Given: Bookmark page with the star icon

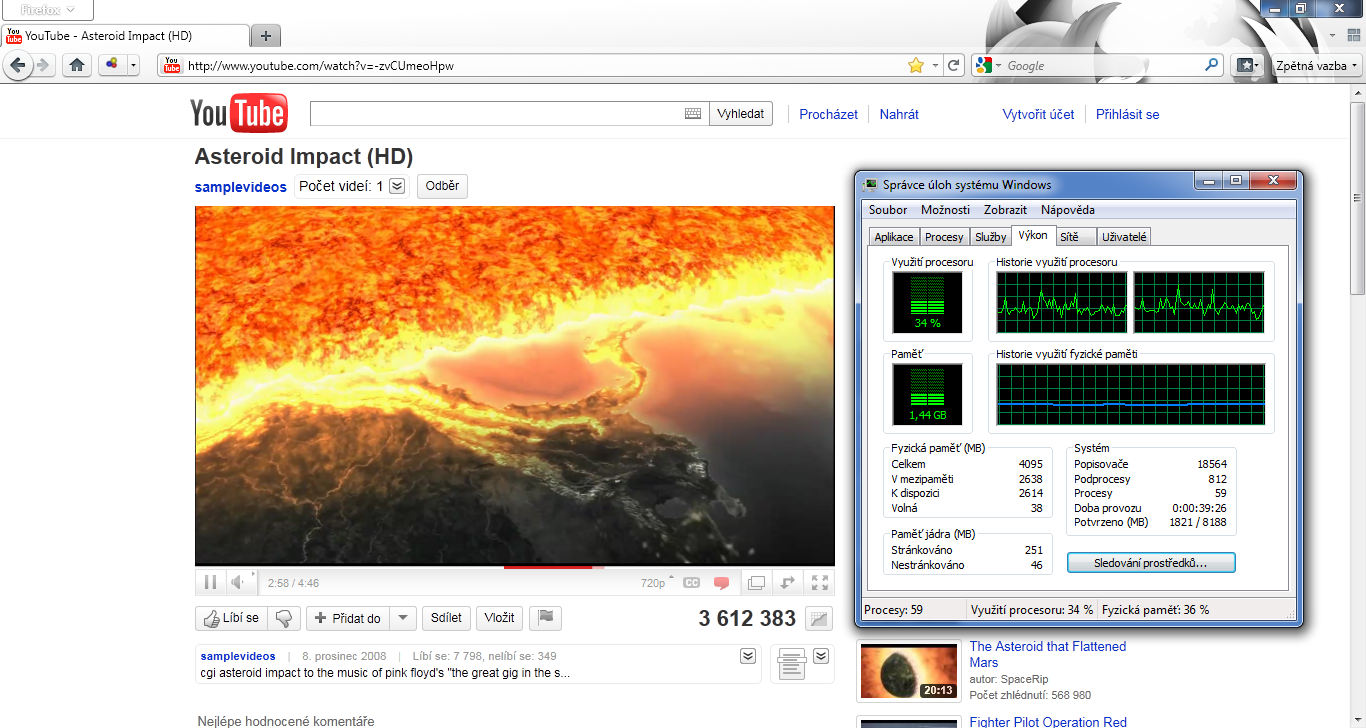Looking at the screenshot, I should click(x=915, y=65).
